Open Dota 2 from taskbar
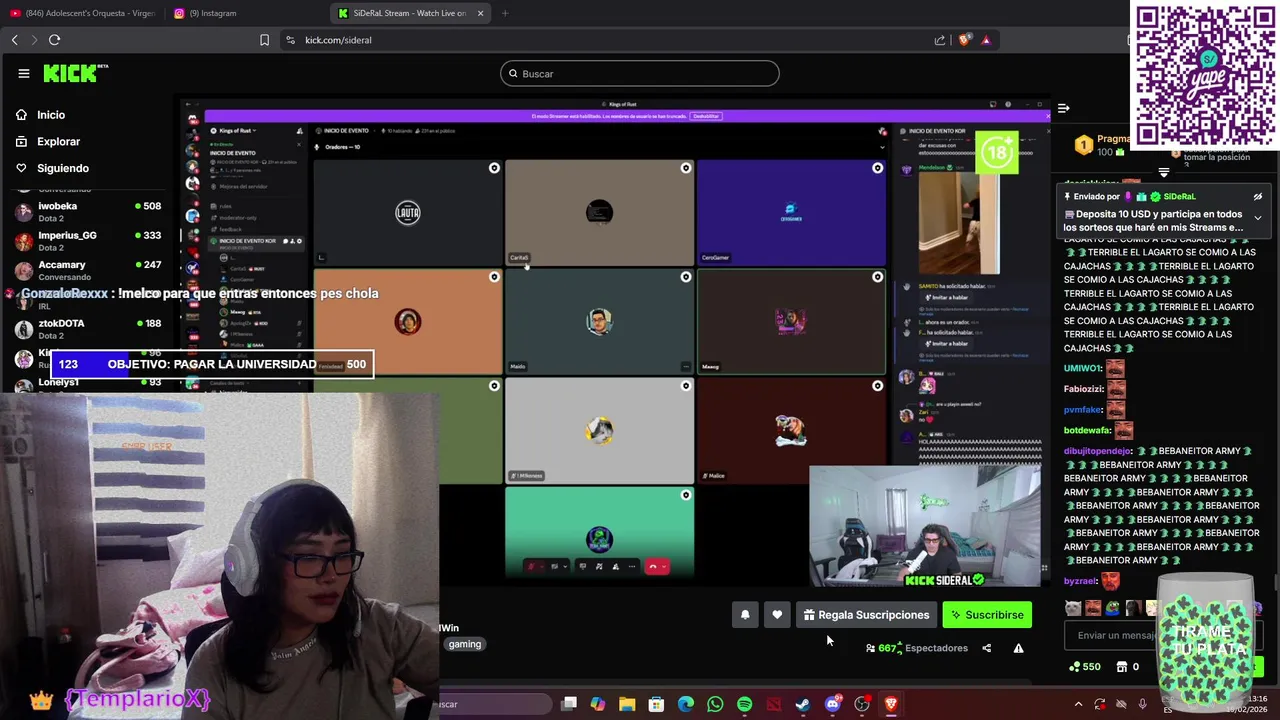1280x720 pixels. point(774,704)
